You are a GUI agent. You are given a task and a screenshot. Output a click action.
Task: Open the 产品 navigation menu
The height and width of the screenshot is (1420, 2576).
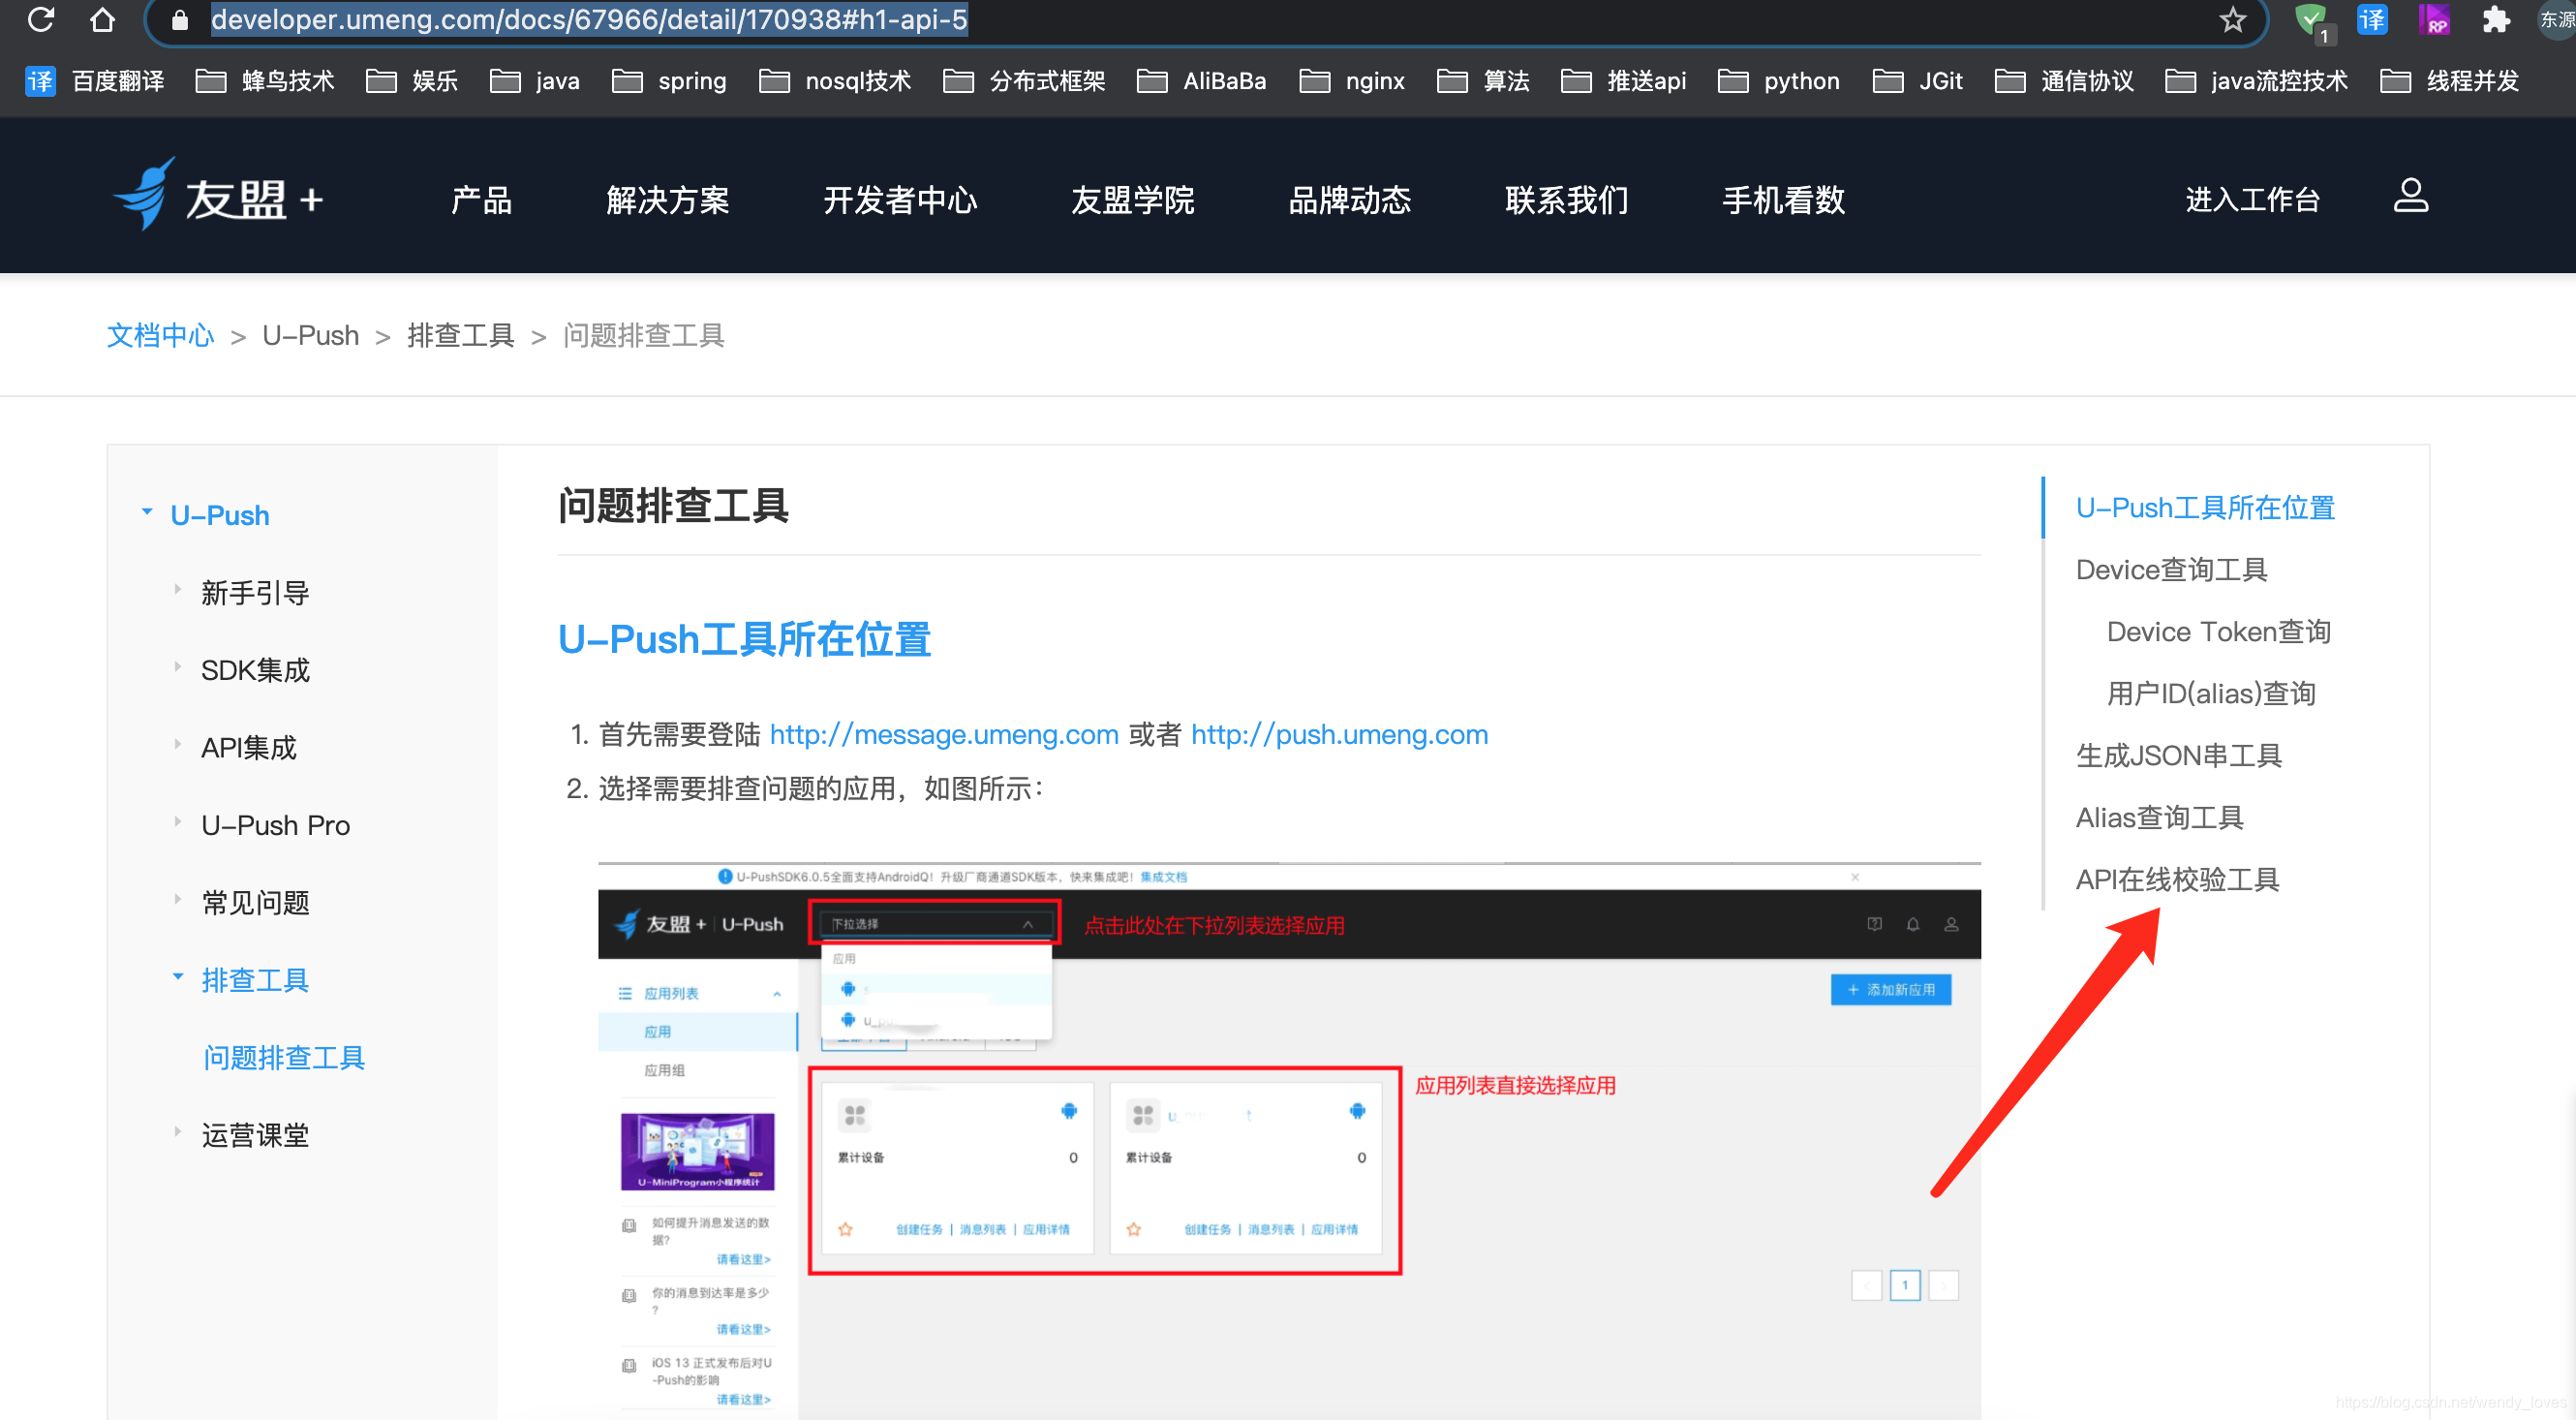[x=481, y=200]
